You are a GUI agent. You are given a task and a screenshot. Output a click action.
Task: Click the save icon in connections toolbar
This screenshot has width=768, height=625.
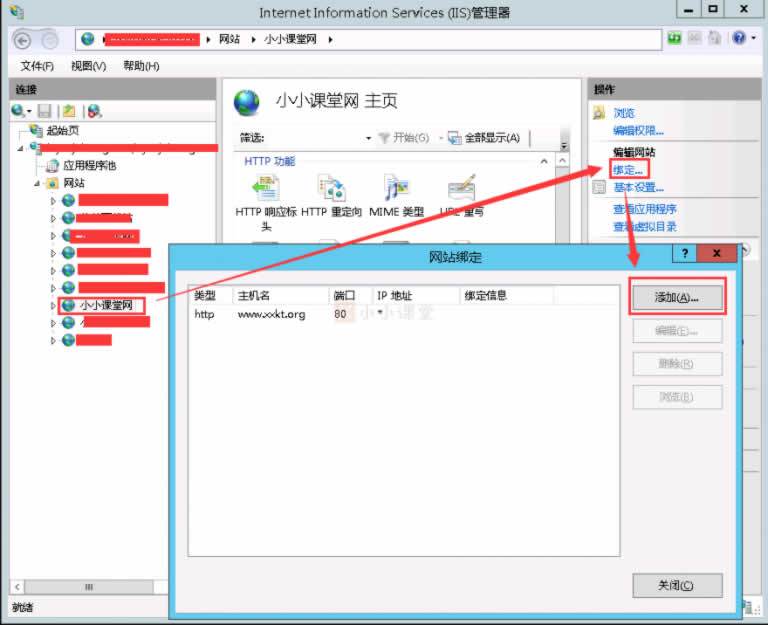[x=45, y=111]
